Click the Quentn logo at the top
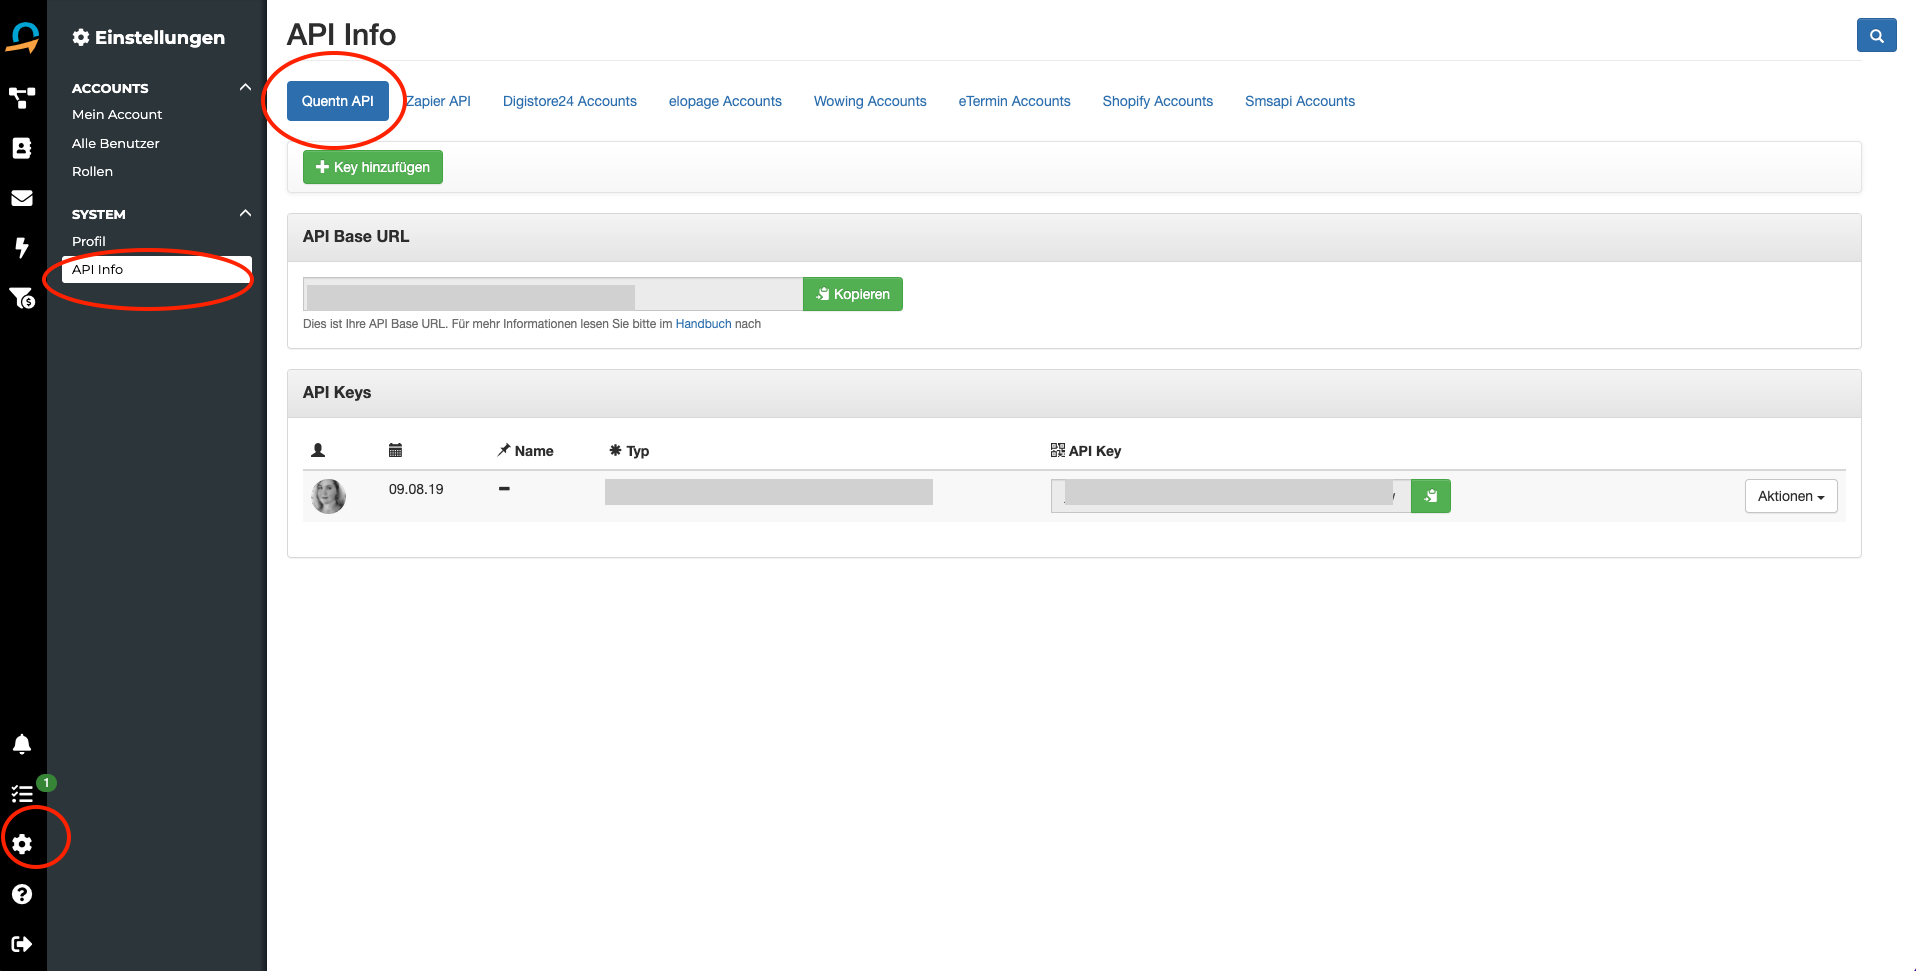The image size is (1916, 971). [x=23, y=37]
